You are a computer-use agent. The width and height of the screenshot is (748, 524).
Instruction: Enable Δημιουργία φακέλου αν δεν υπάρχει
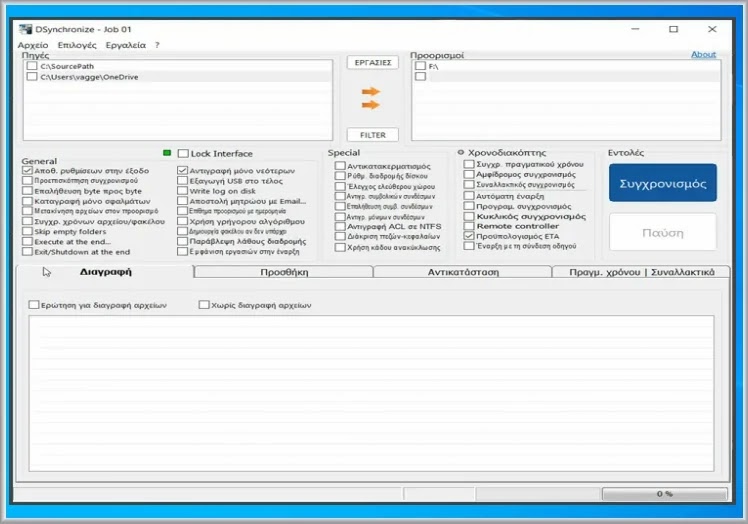click(x=182, y=231)
